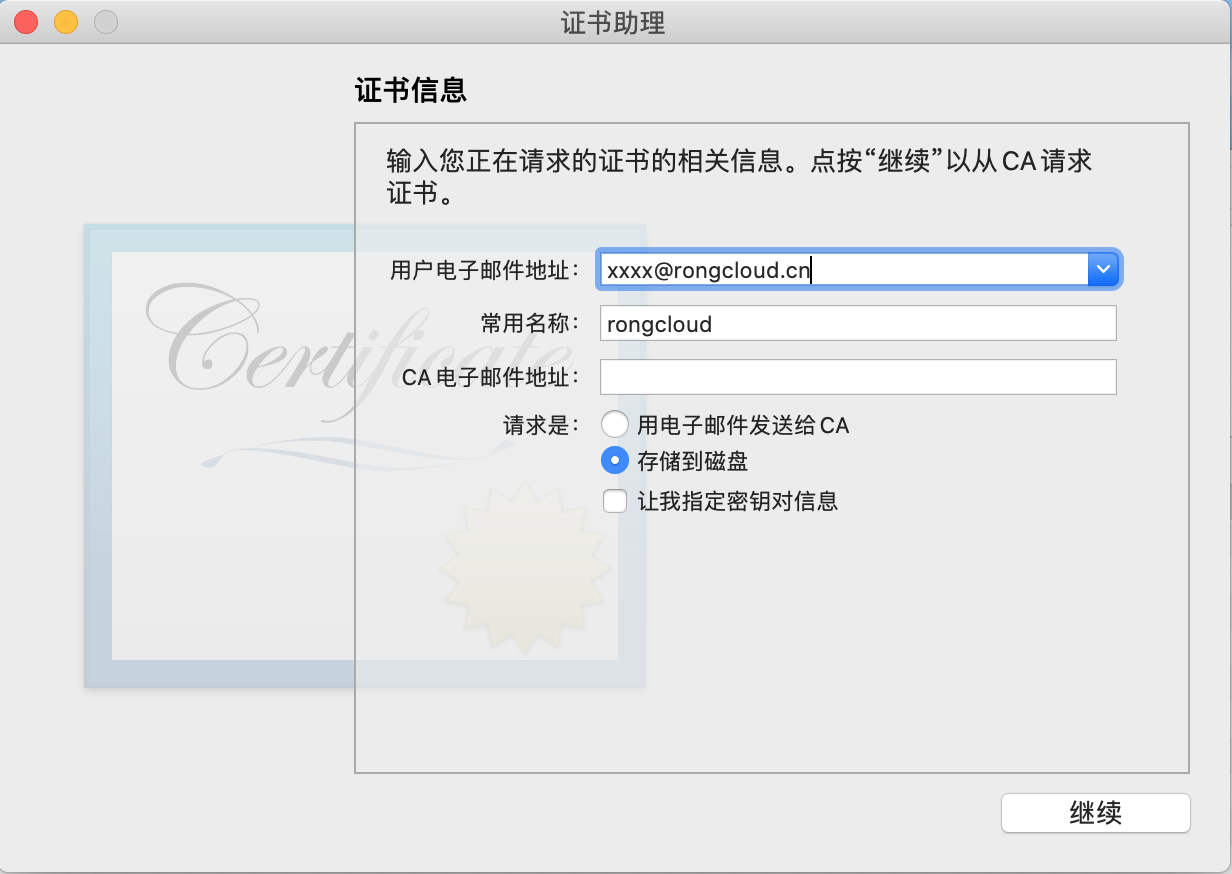Click the 常用名称 label
This screenshot has height=874, width=1232.
(530, 324)
